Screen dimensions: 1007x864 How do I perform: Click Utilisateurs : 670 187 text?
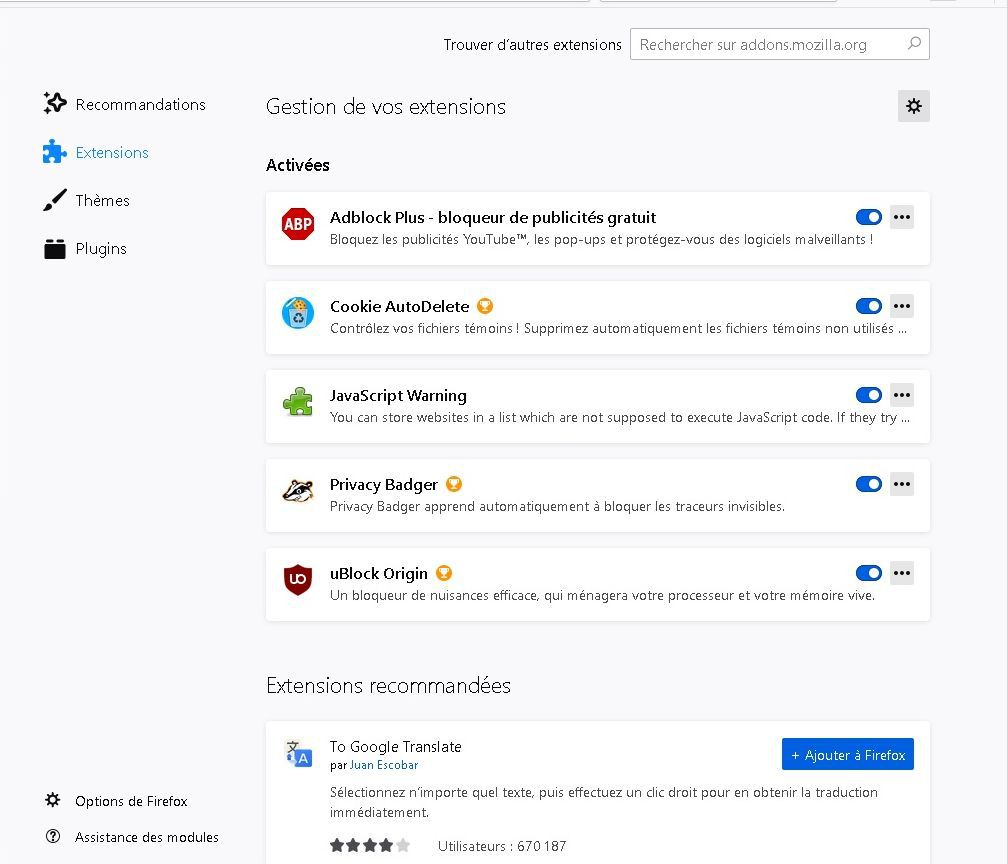[x=502, y=846]
